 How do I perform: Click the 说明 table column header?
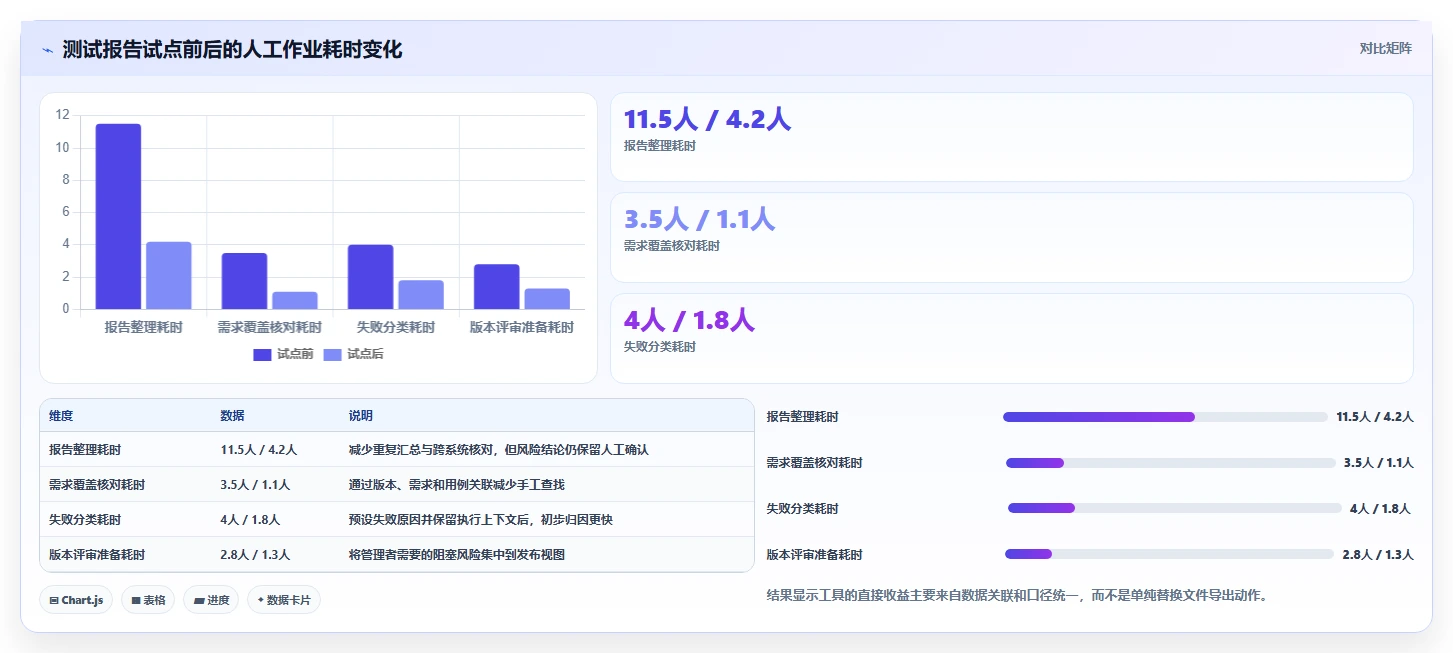[x=360, y=416]
